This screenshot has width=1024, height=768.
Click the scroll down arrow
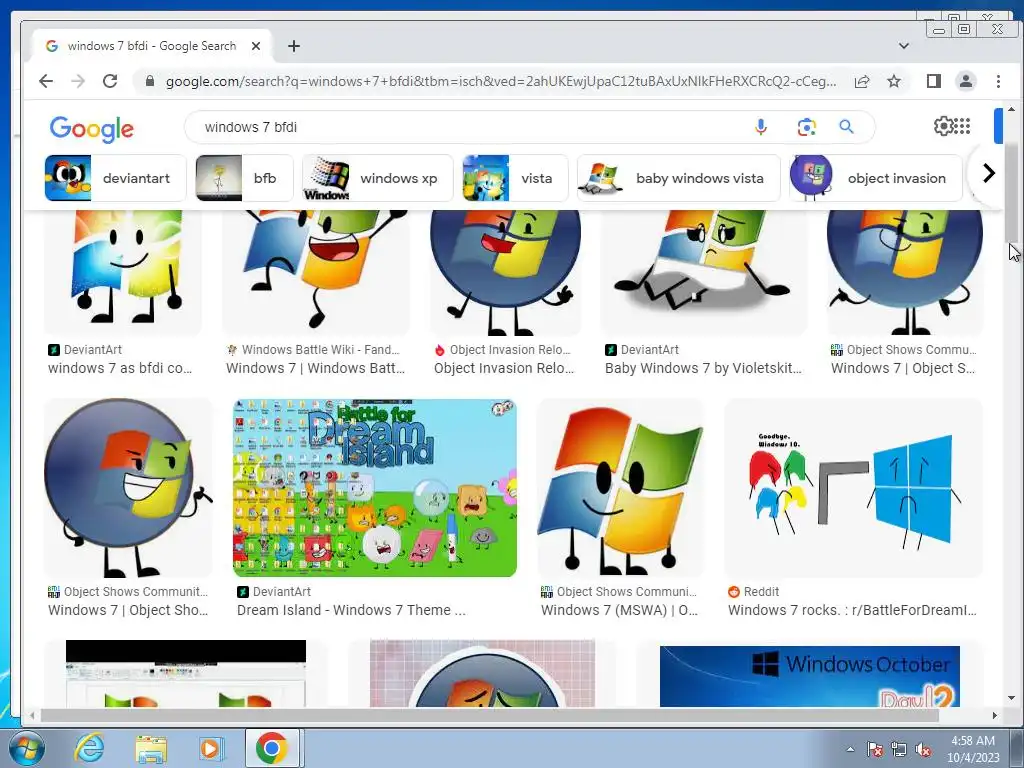pos(1011,698)
